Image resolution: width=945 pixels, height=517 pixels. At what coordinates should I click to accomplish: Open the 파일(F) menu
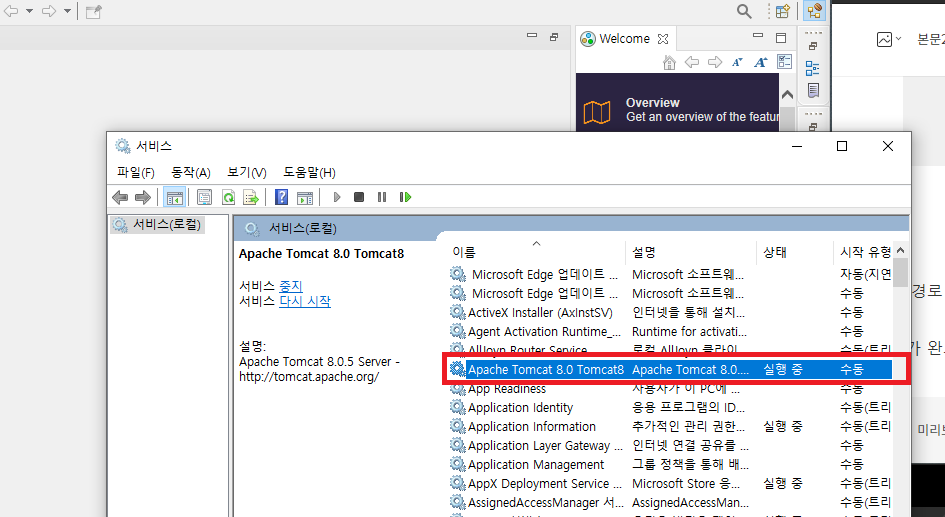coord(136,173)
